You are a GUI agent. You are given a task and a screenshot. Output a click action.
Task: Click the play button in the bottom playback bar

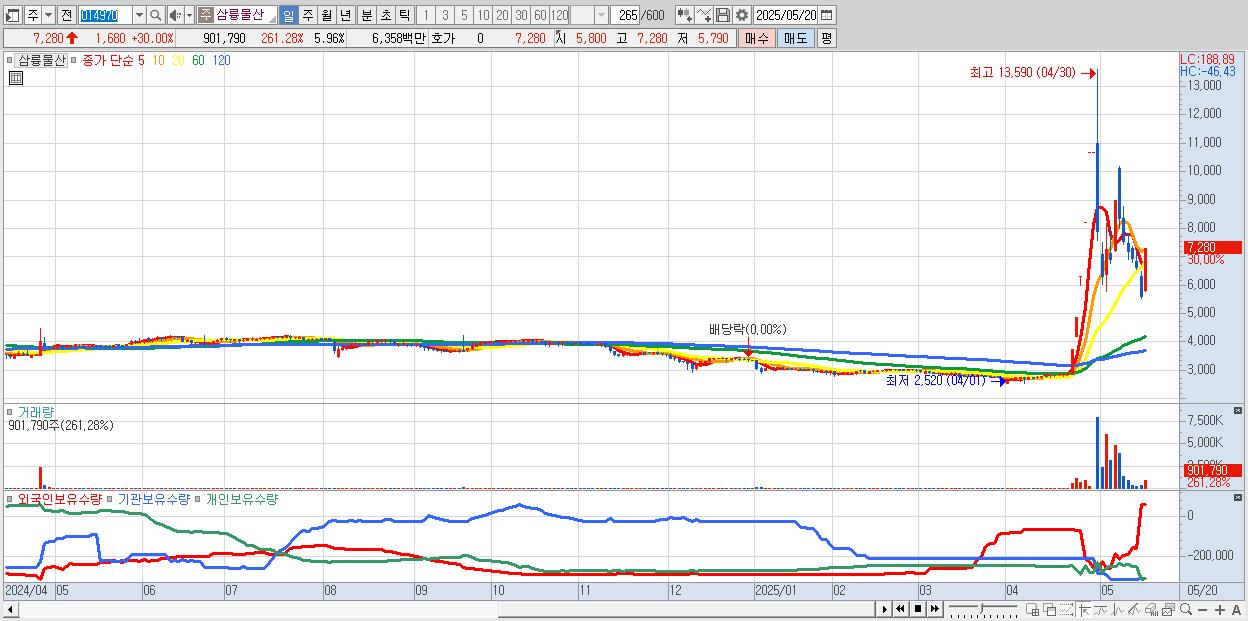point(884,609)
